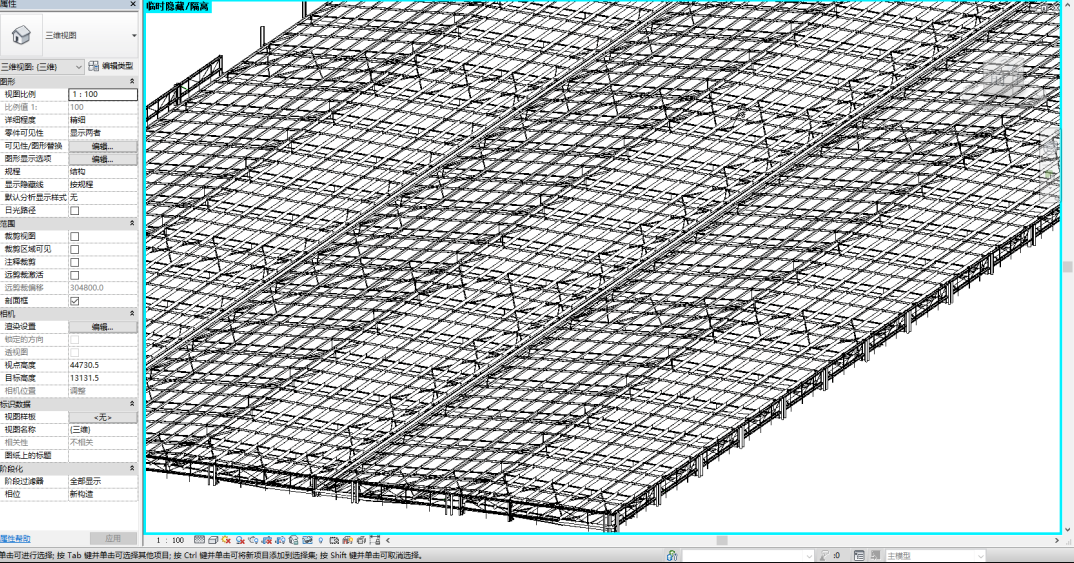Toggle the shadows icon in view bar
1074x563 pixels.
(240, 540)
